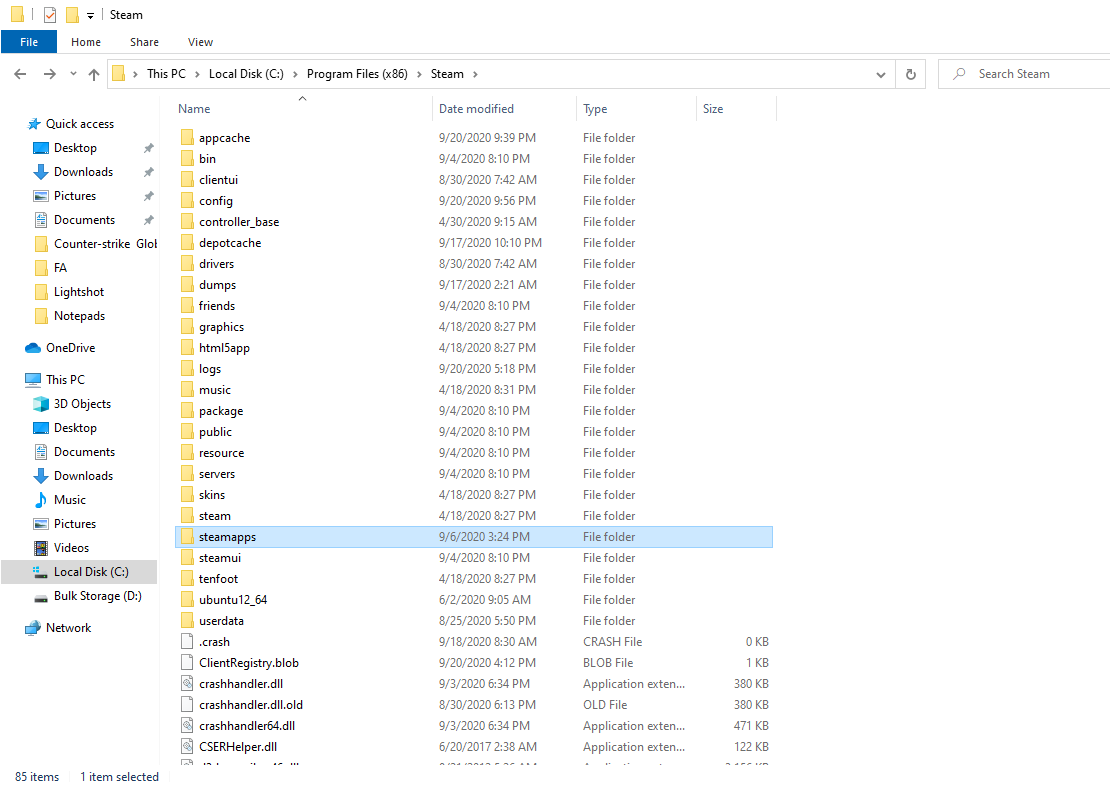Select the steamapps folder icon
The width and height of the screenshot is (1110, 789).
pos(187,536)
